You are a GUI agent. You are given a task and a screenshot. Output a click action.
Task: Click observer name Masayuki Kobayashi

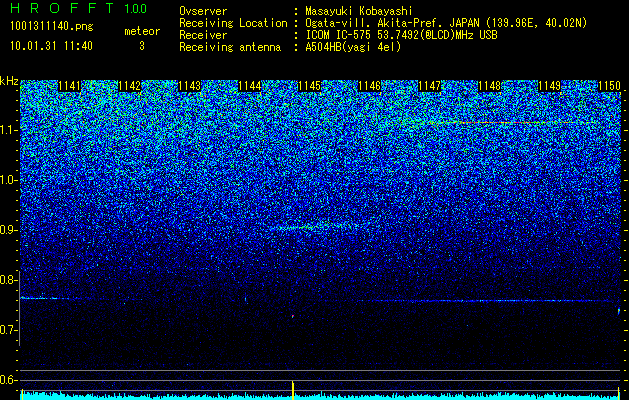tap(359, 11)
